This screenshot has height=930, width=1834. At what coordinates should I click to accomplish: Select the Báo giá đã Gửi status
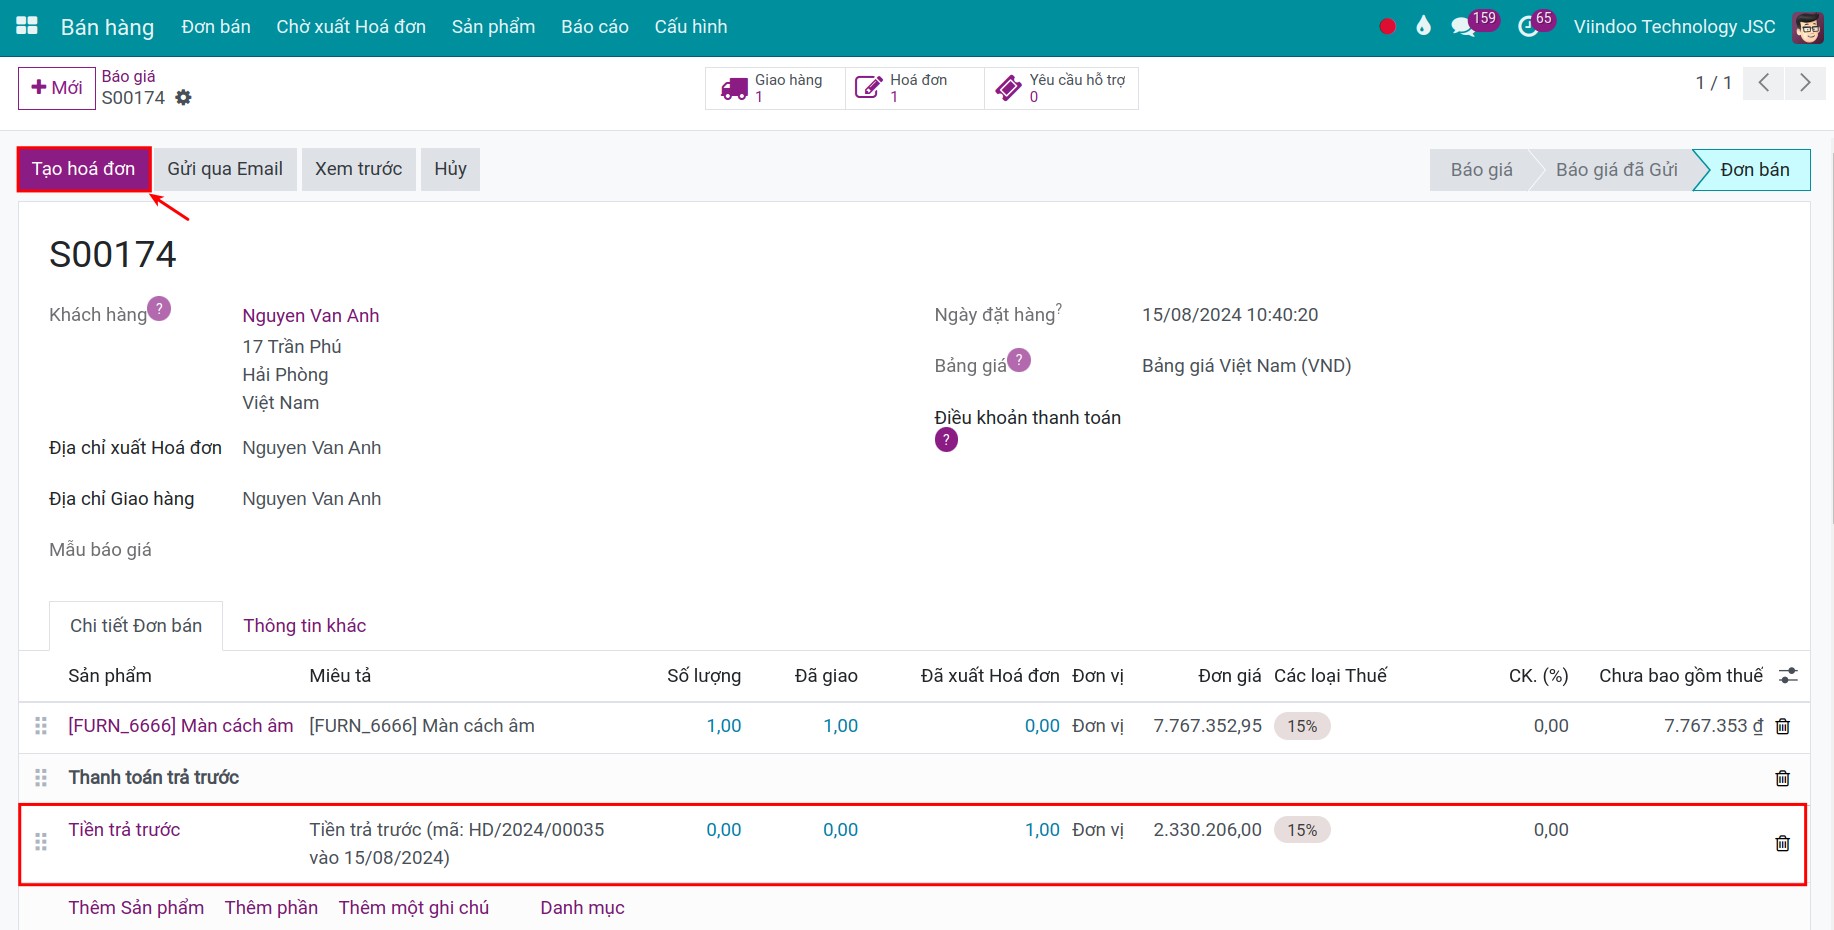point(1615,170)
